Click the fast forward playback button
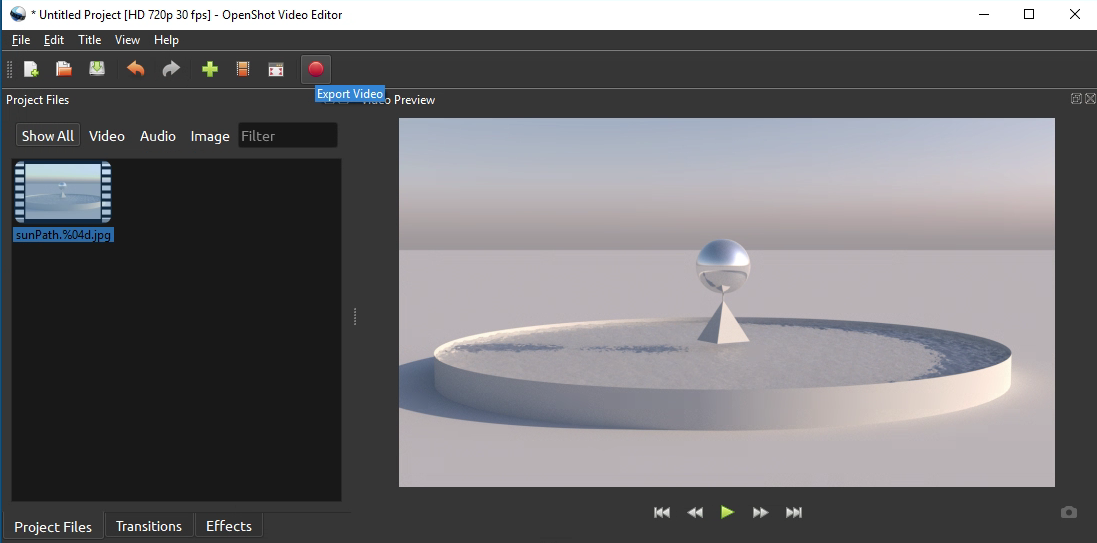 760,512
